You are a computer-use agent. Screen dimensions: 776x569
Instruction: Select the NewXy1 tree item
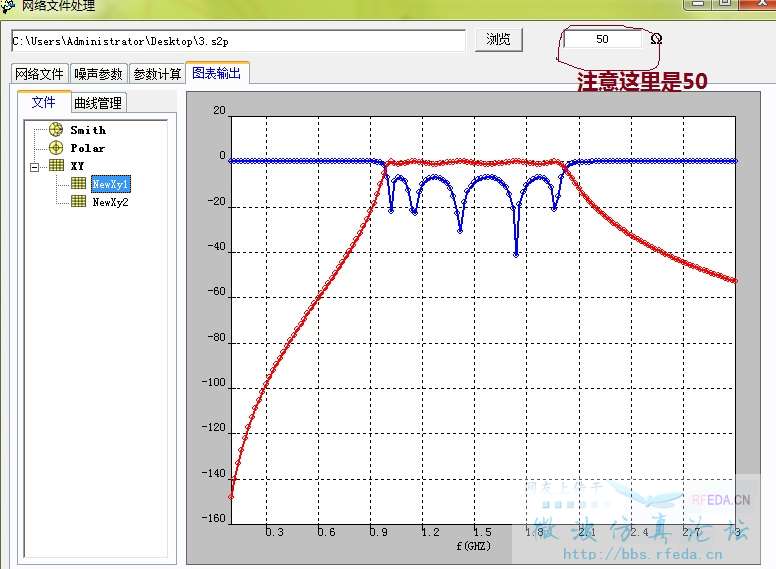coord(111,184)
